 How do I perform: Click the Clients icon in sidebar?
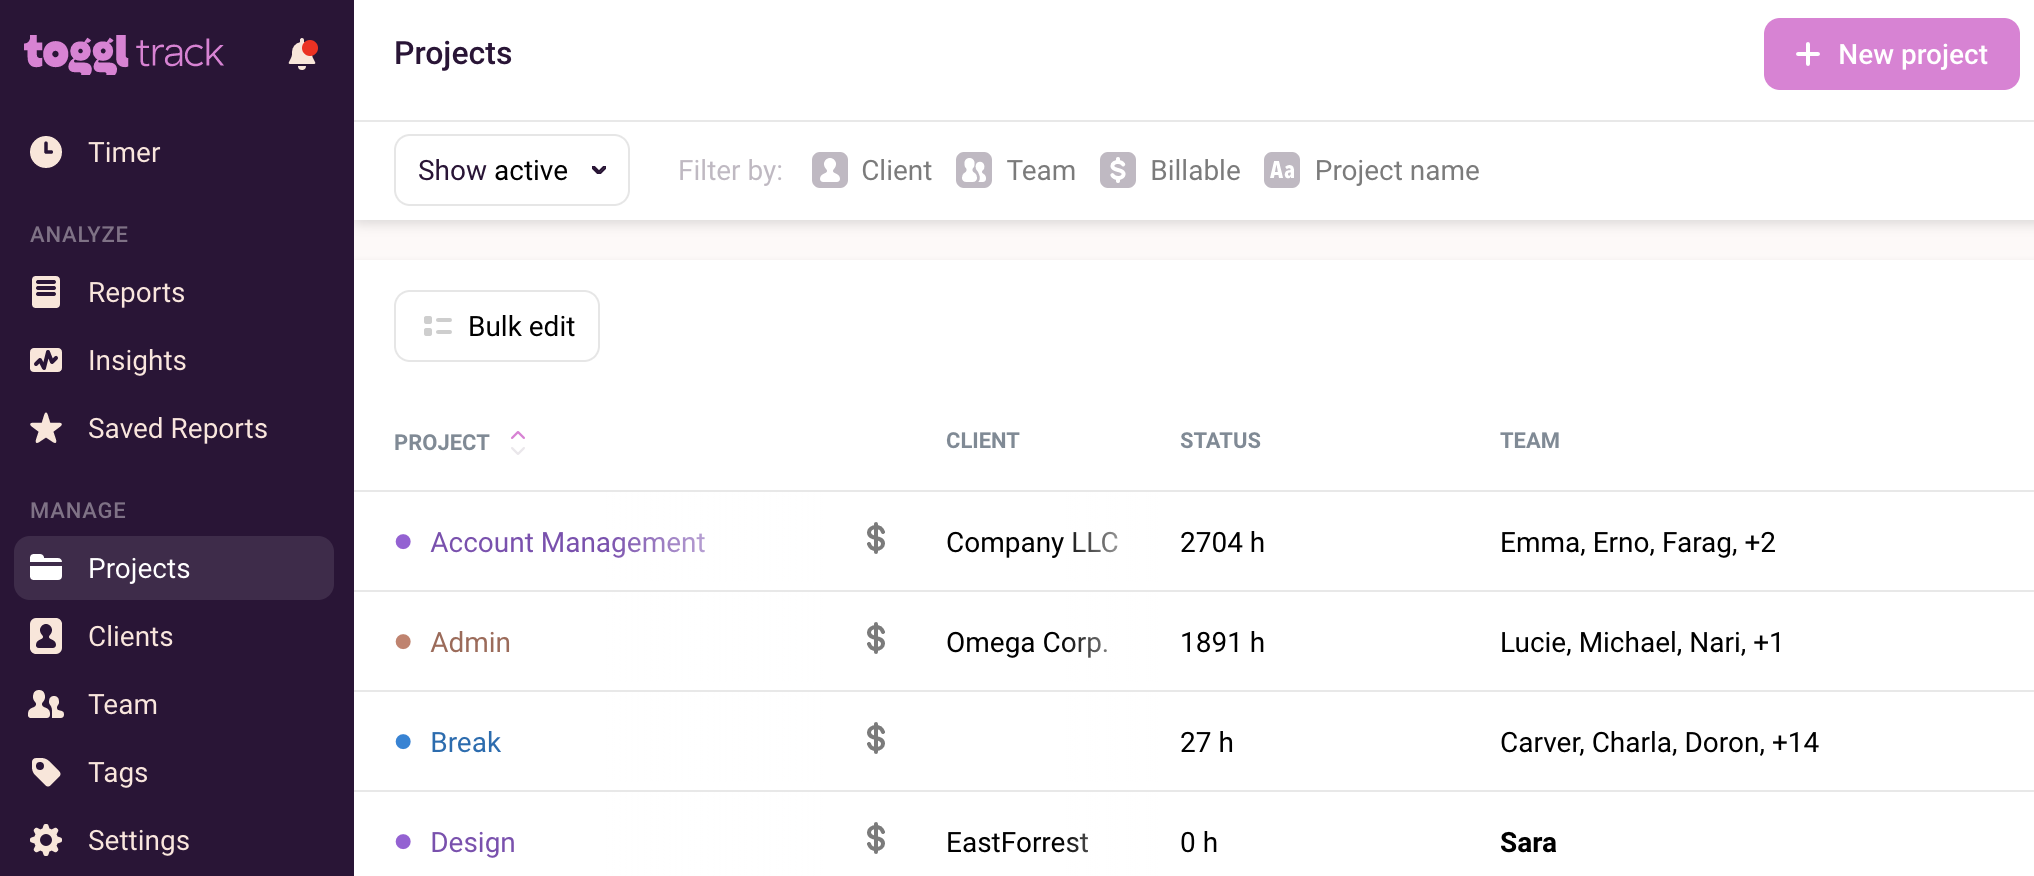pos(46,636)
